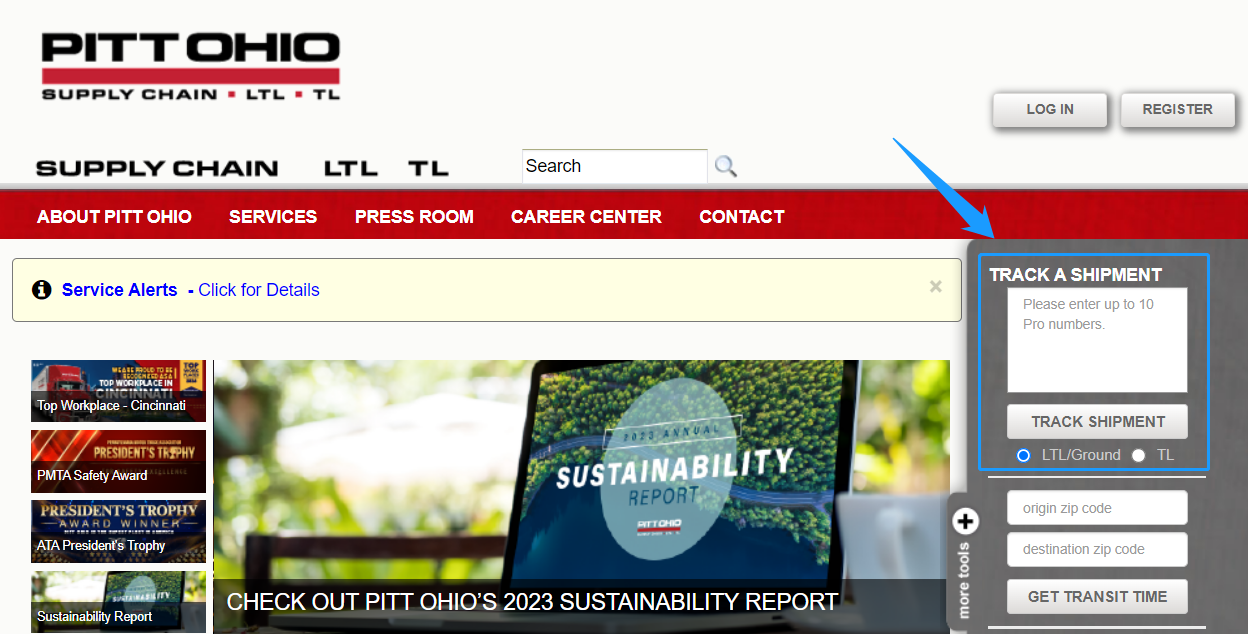This screenshot has height=634, width=1248.
Task: Click the magnifying glass search icon
Action: tap(726, 166)
